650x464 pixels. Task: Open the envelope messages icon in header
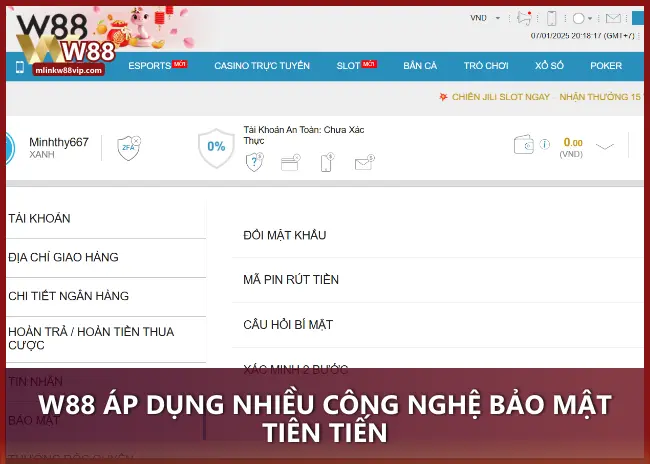(613, 18)
